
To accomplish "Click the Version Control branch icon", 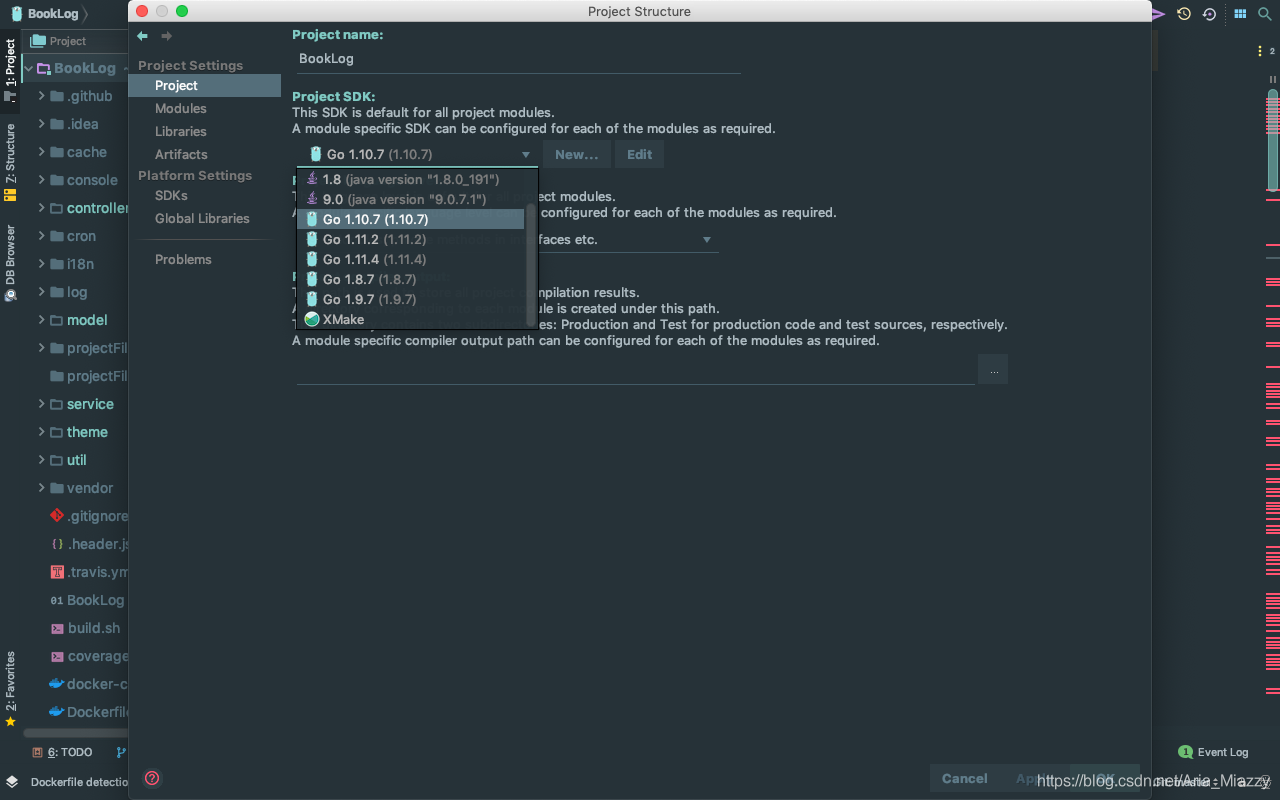I will pyautogui.click(x=121, y=752).
